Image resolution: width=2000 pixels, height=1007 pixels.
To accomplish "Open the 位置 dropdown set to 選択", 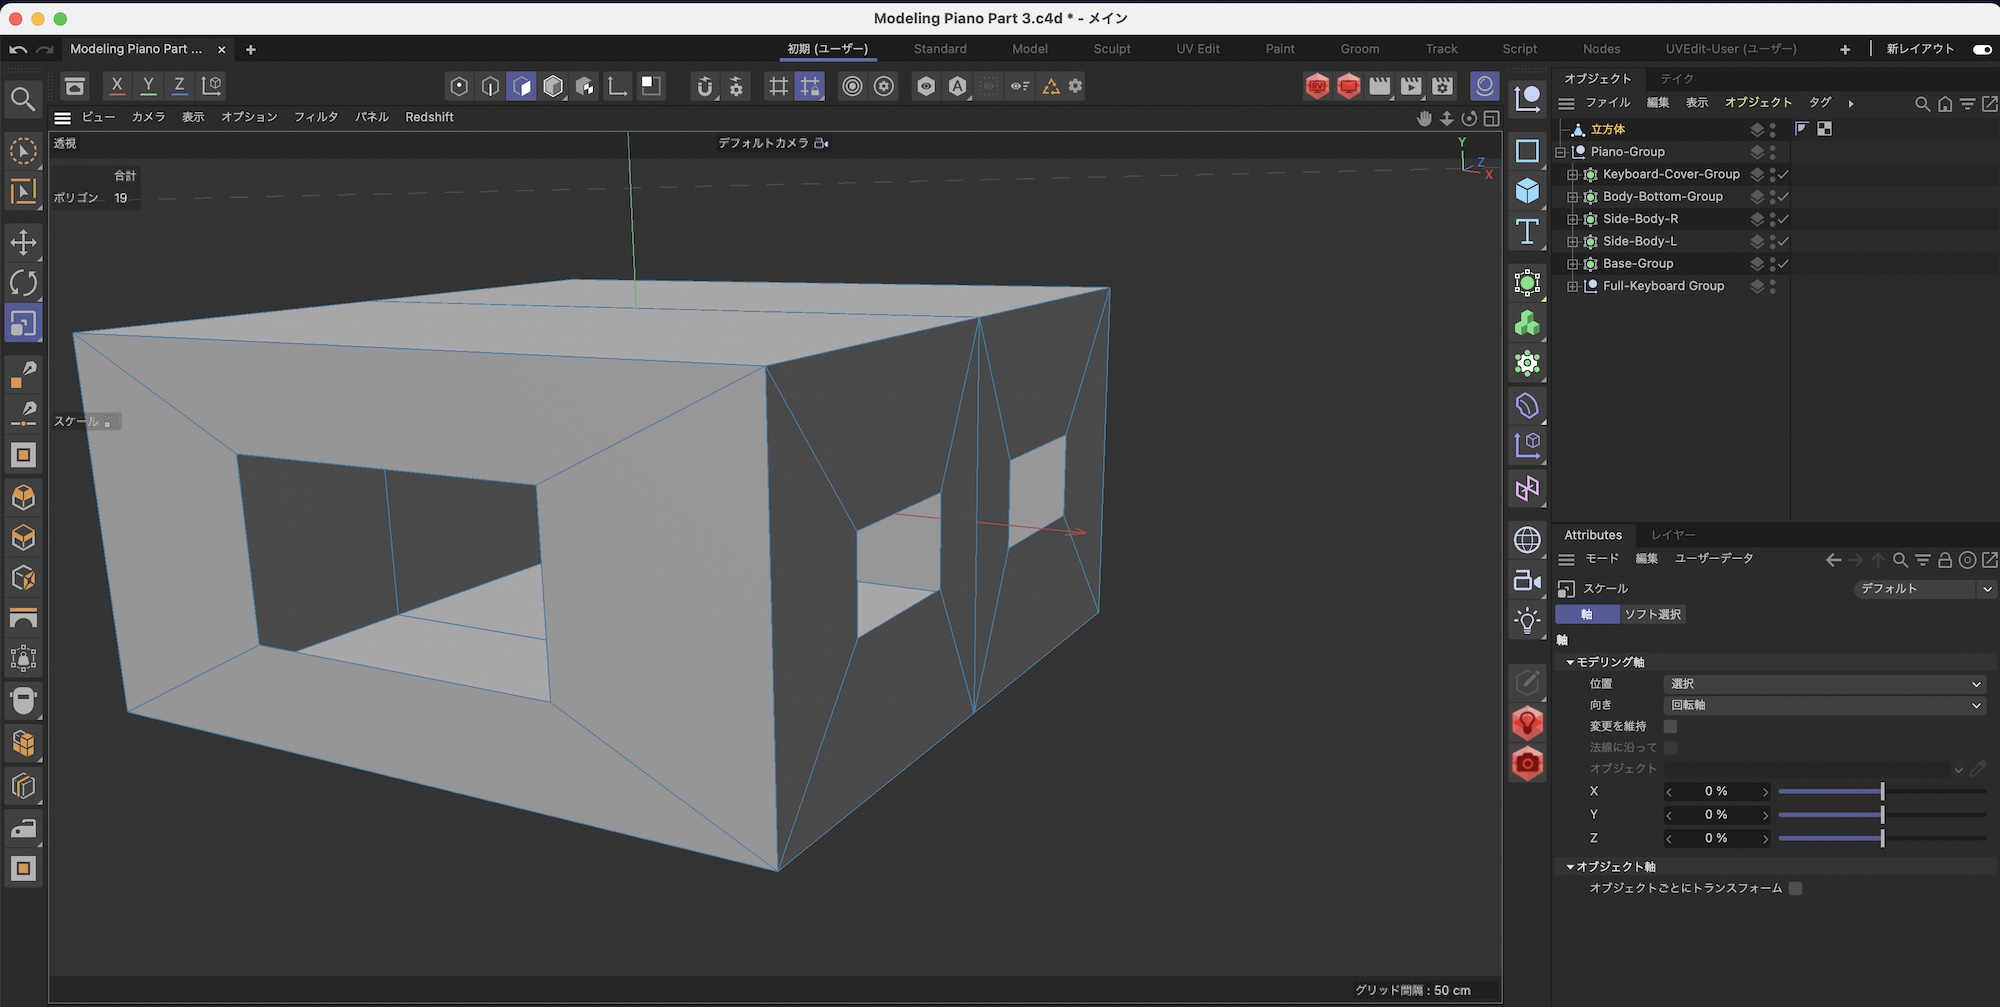I will coord(1824,684).
